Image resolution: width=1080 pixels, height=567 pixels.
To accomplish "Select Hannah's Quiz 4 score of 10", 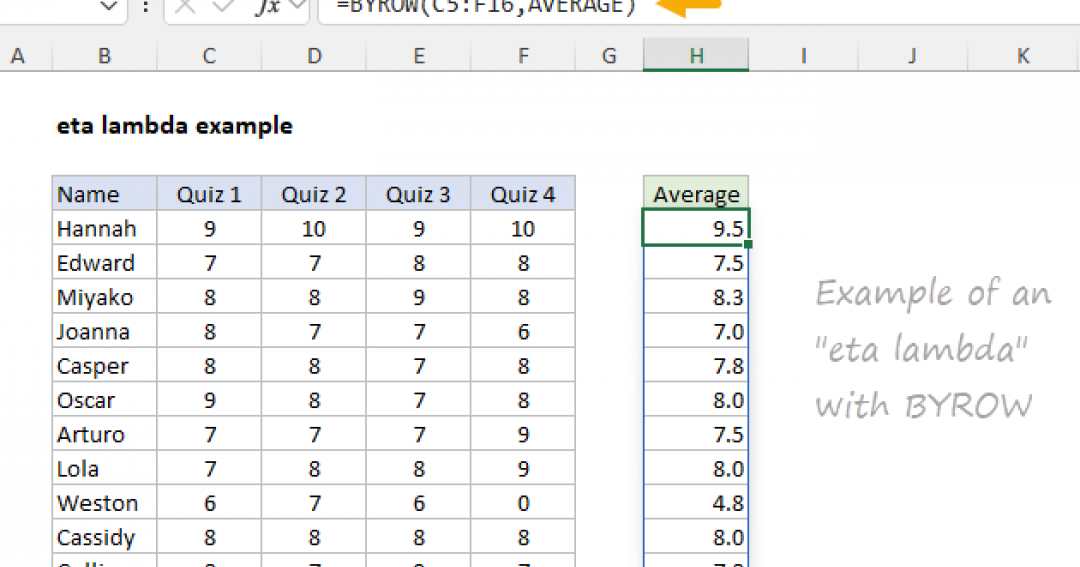I will click(x=523, y=228).
